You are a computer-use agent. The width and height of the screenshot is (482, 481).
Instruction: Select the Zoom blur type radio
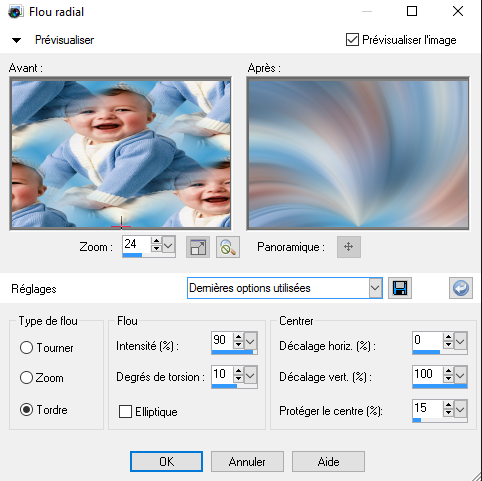pyautogui.click(x=26, y=378)
